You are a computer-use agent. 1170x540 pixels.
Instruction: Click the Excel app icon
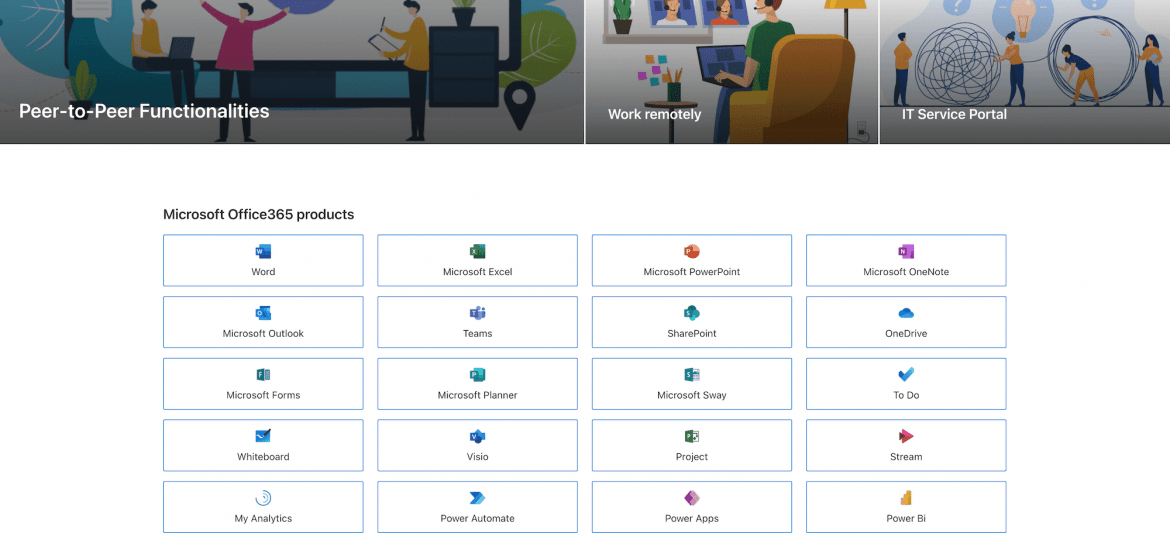coord(478,251)
